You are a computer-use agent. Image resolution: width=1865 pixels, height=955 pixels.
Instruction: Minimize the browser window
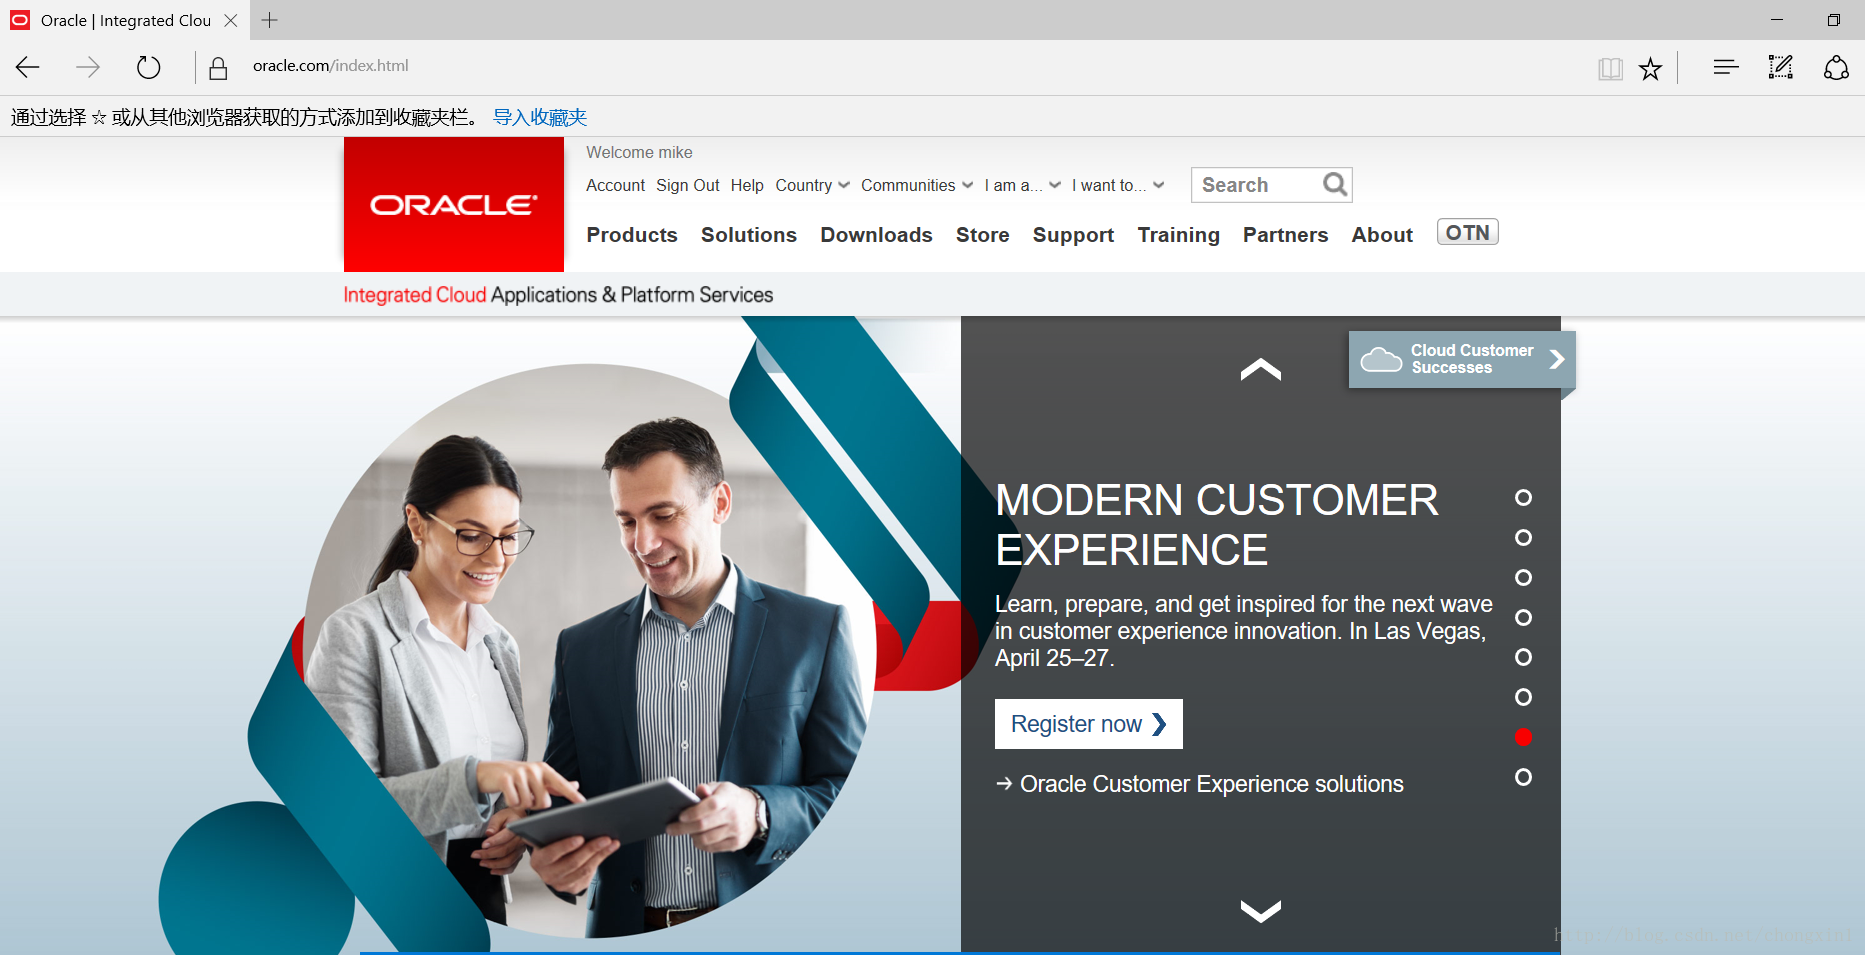pyautogui.click(x=1777, y=20)
